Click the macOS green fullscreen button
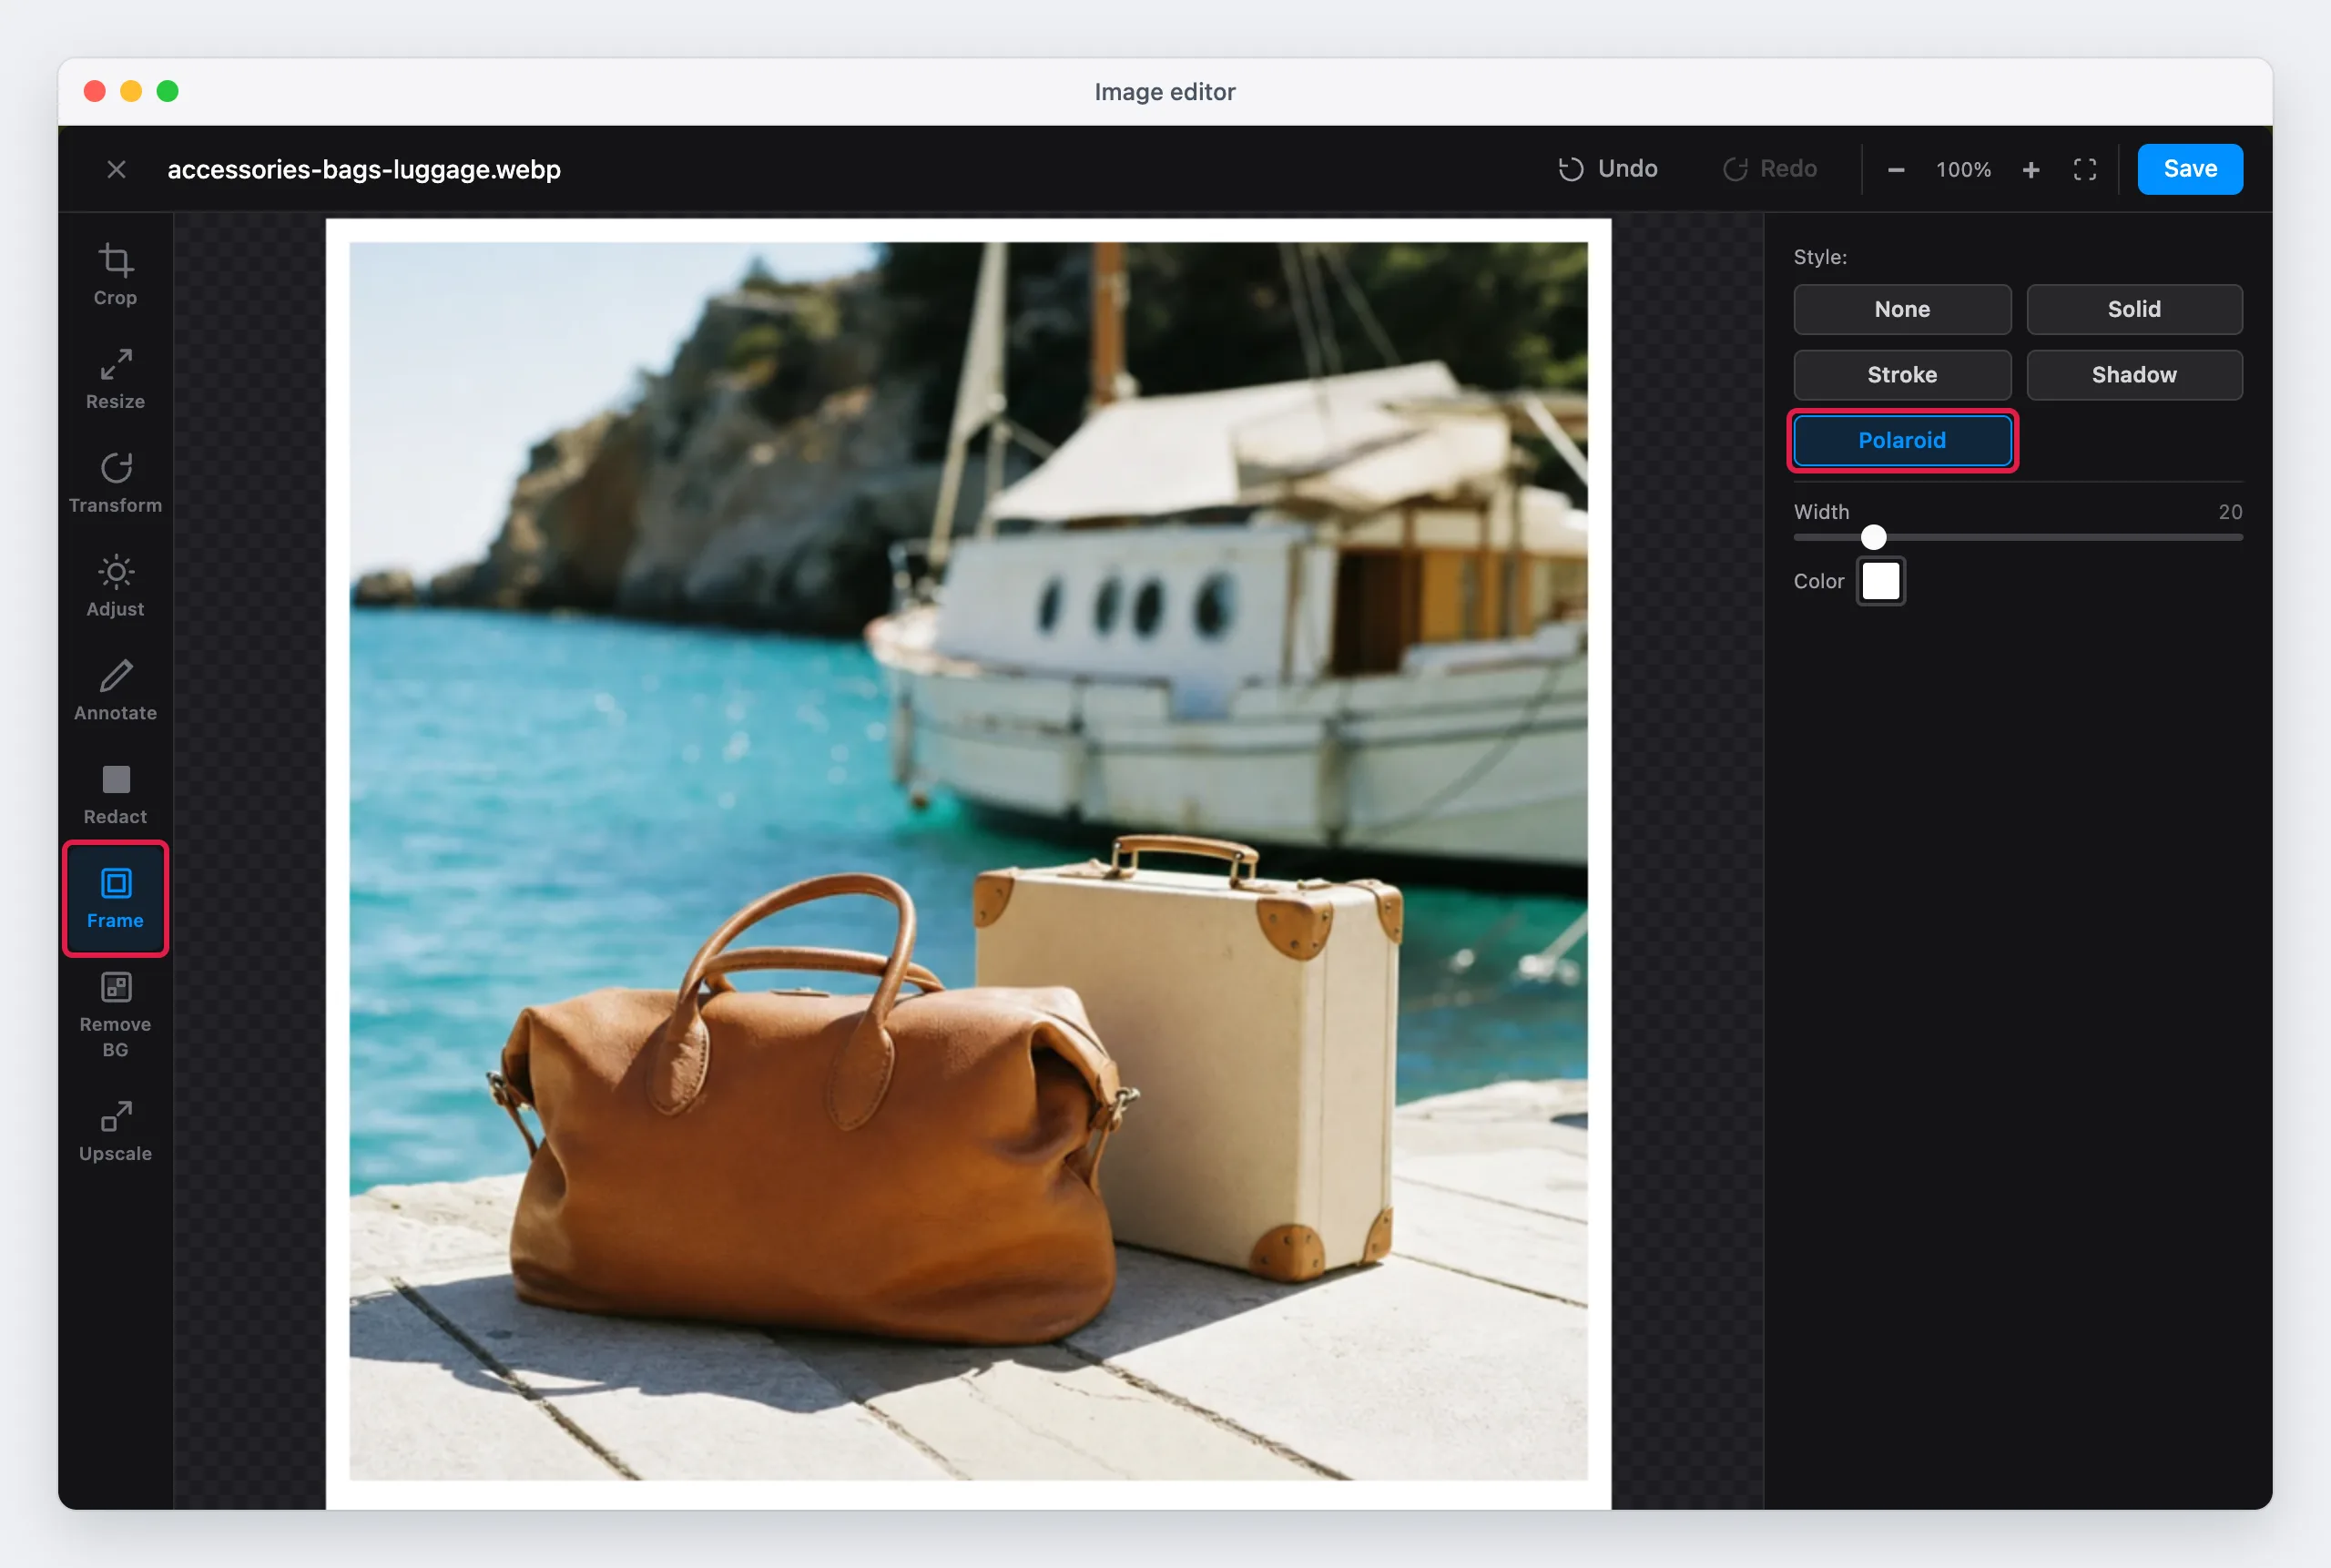The image size is (2331, 1568). point(168,91)
